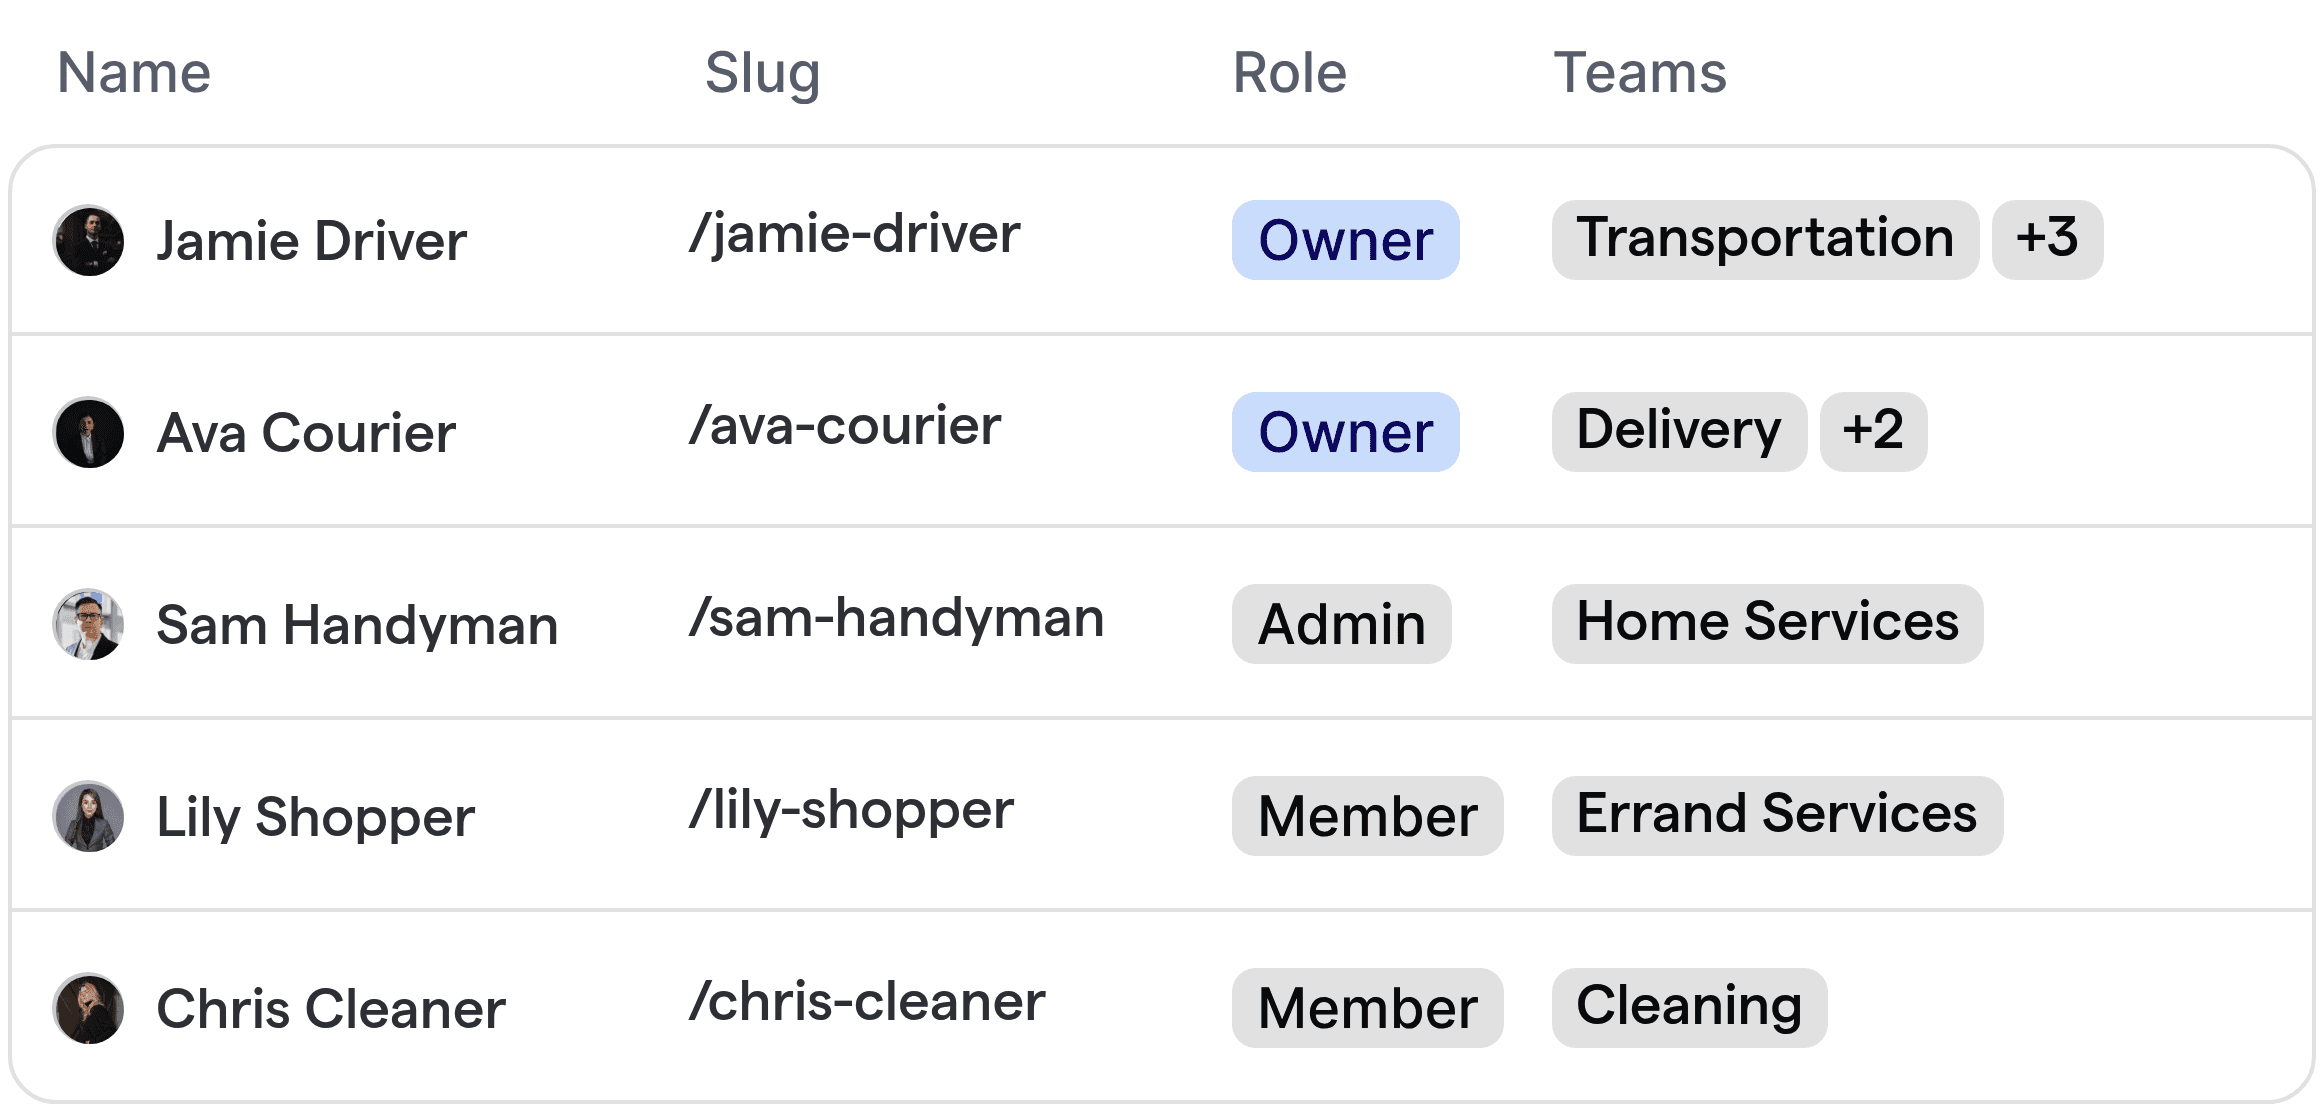The width and height of the screenshot is (2324, 1112).
Task: Click Chris Cleaner's profile avatar
Action: [88, 1008]
